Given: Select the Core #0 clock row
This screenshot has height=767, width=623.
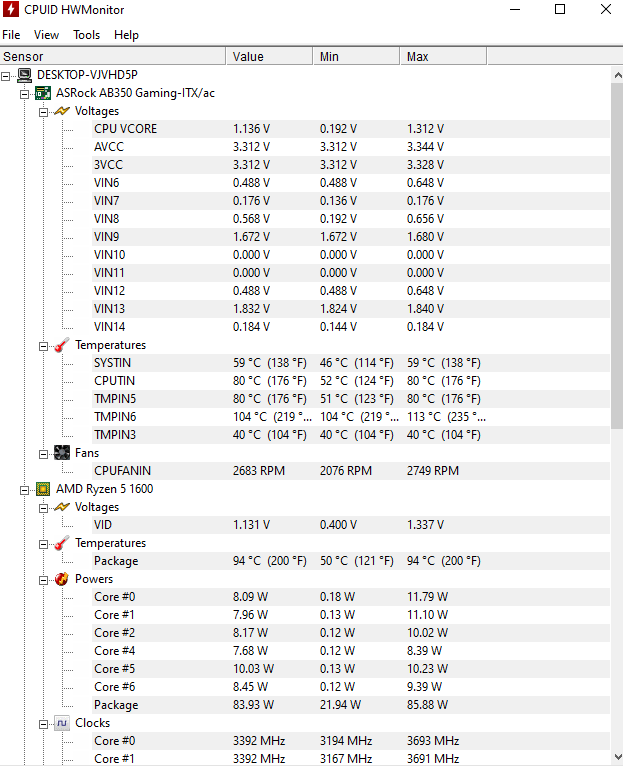Looking at the screenshot, I should click(351, 741).
